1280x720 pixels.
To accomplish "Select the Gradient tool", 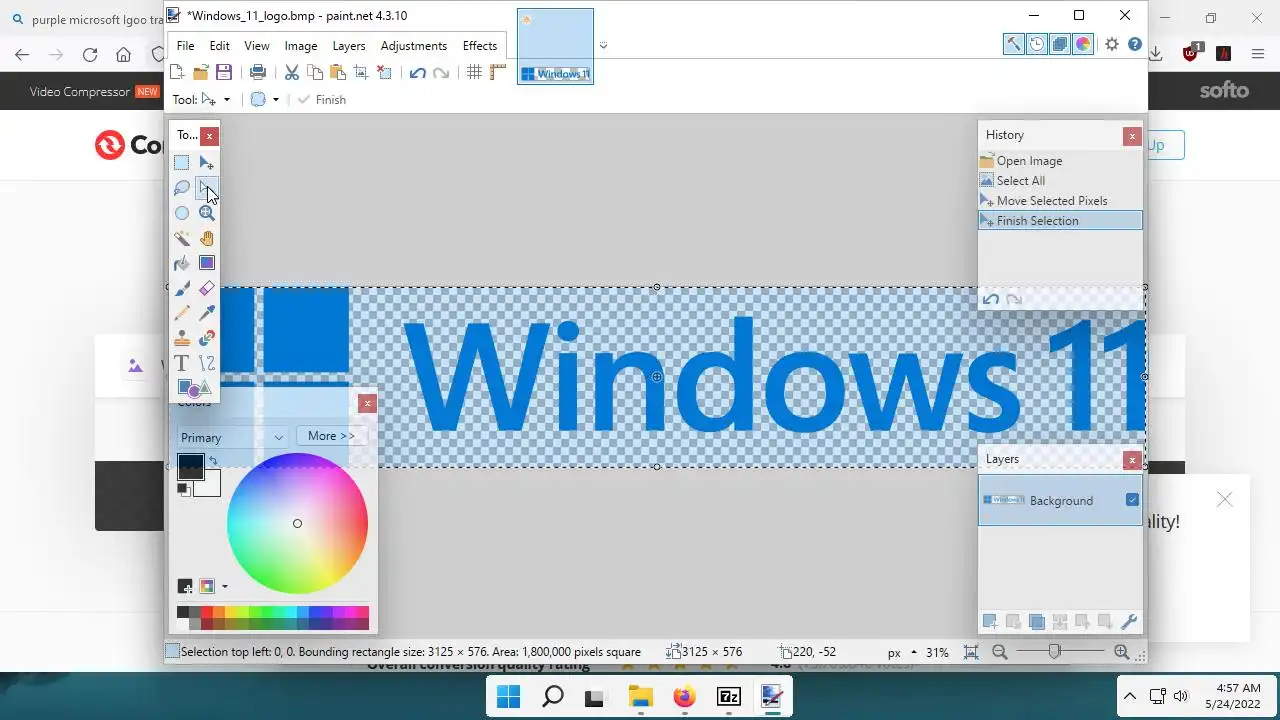I will 206,263.
